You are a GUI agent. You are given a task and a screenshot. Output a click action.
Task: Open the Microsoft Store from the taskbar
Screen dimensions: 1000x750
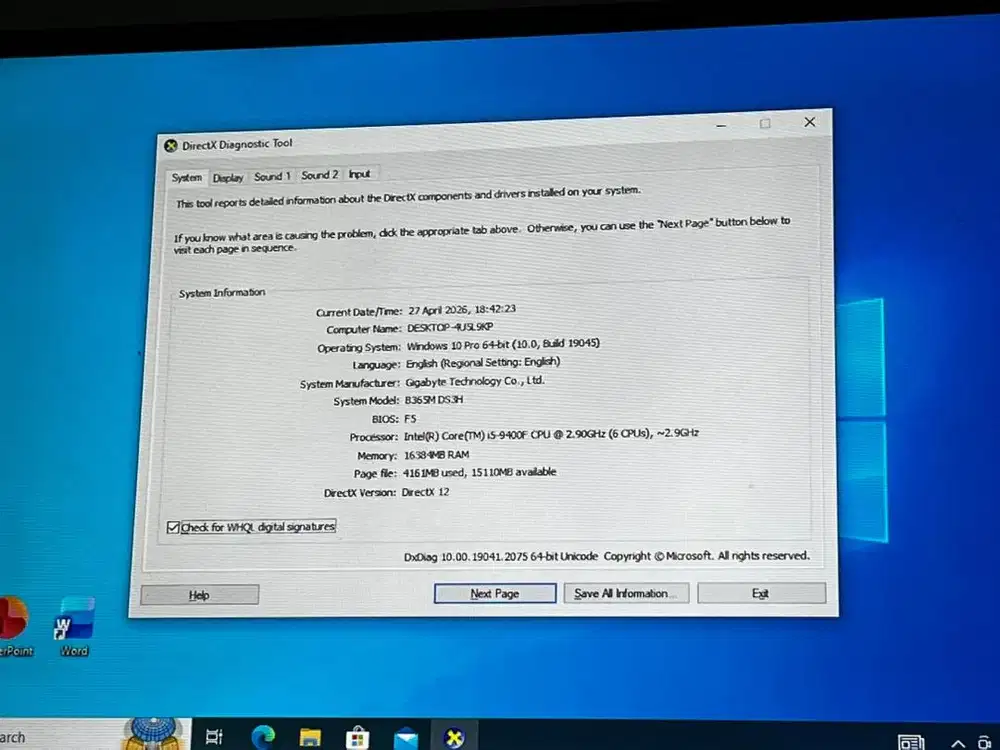[x=358, y=738]
